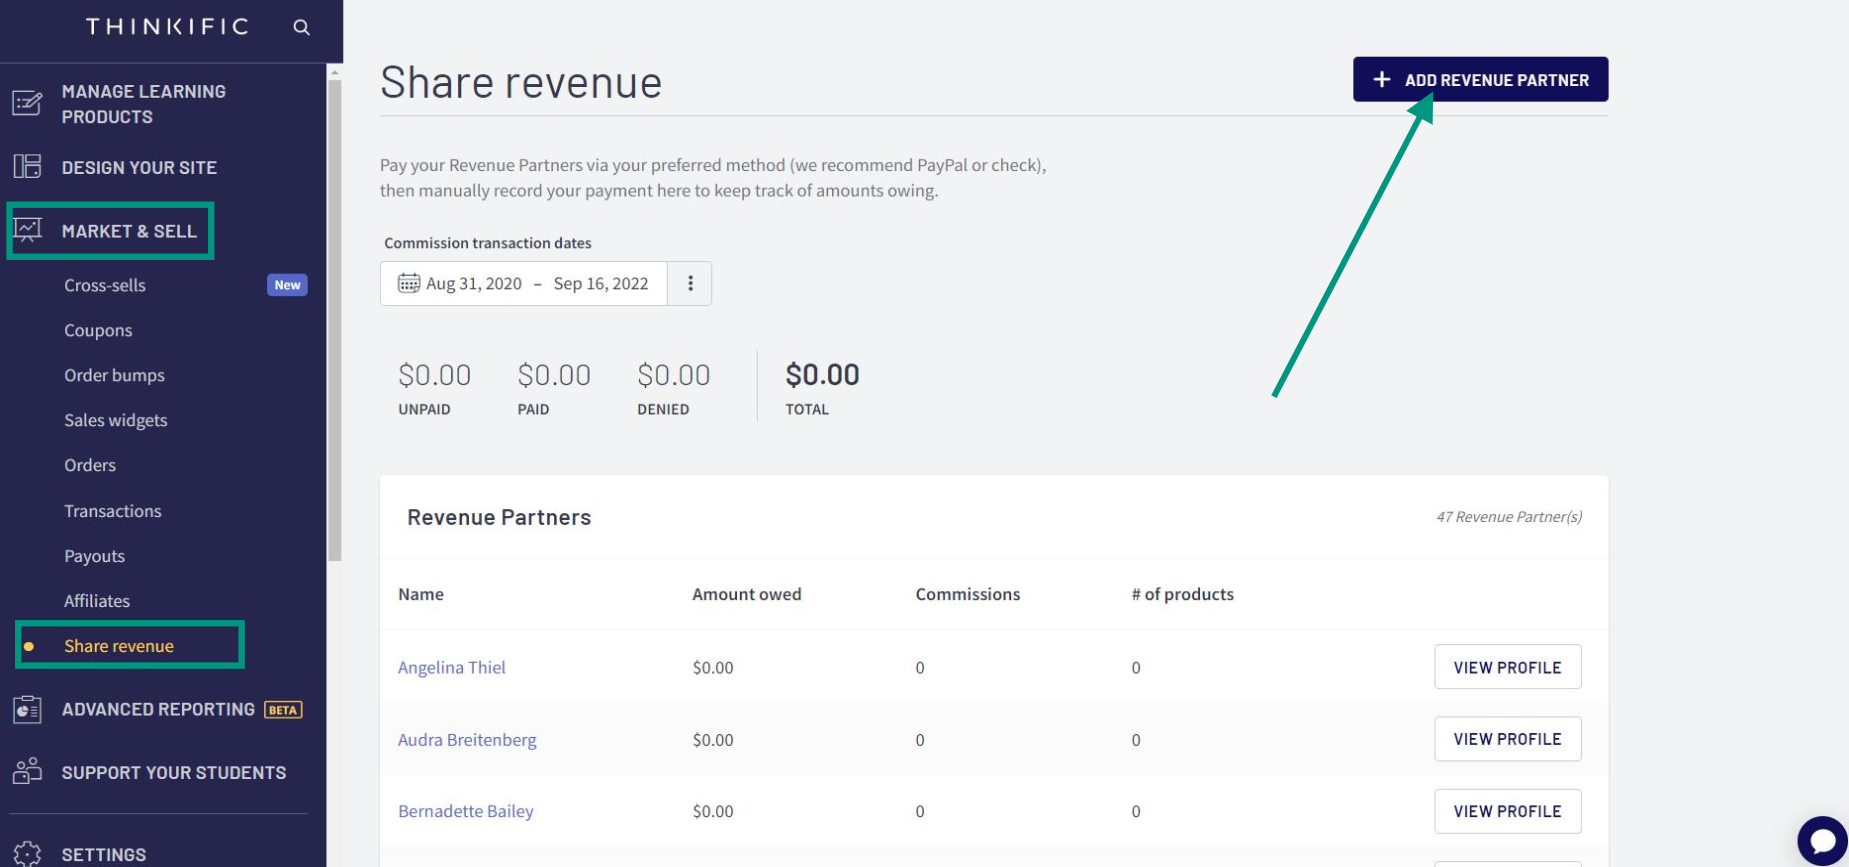
Task: Open Settings section
Action: pos(104,854)
